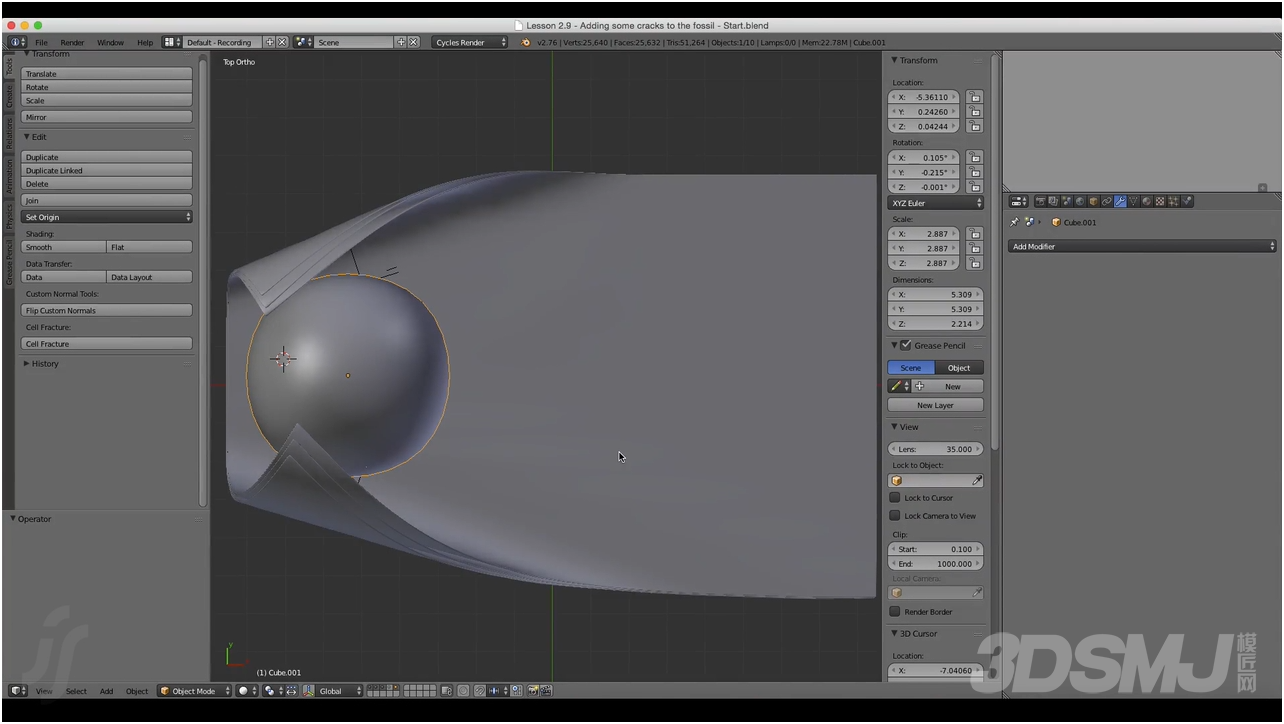
Task: Open the Render menu
Action: [x=72, y=43]
